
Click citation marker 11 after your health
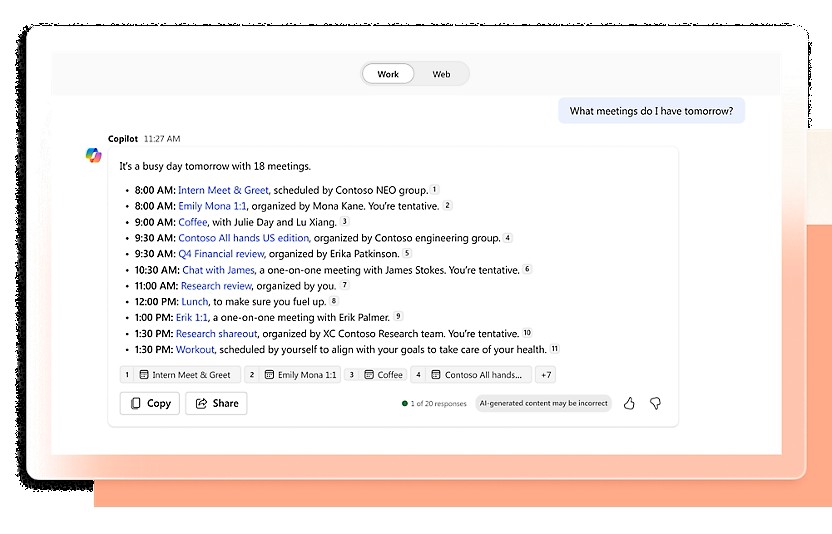point(554,348)
